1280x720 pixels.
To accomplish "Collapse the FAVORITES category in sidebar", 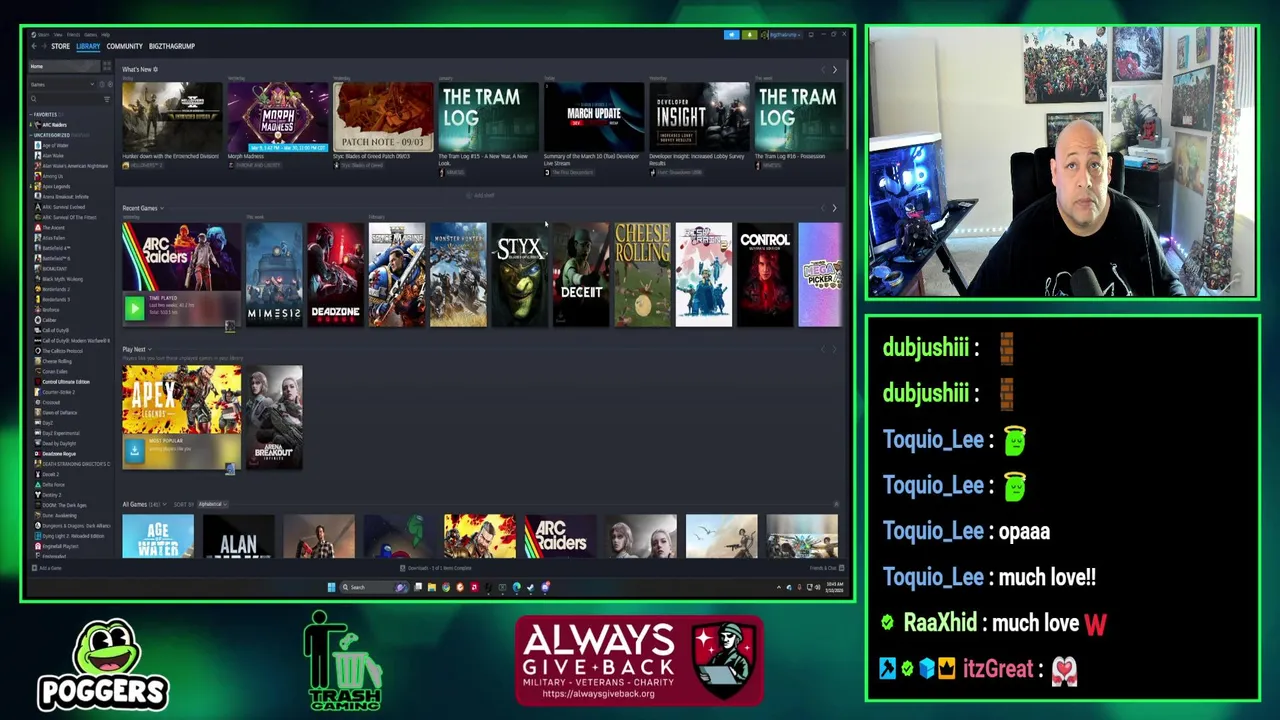I will click(x=31, y=114).
